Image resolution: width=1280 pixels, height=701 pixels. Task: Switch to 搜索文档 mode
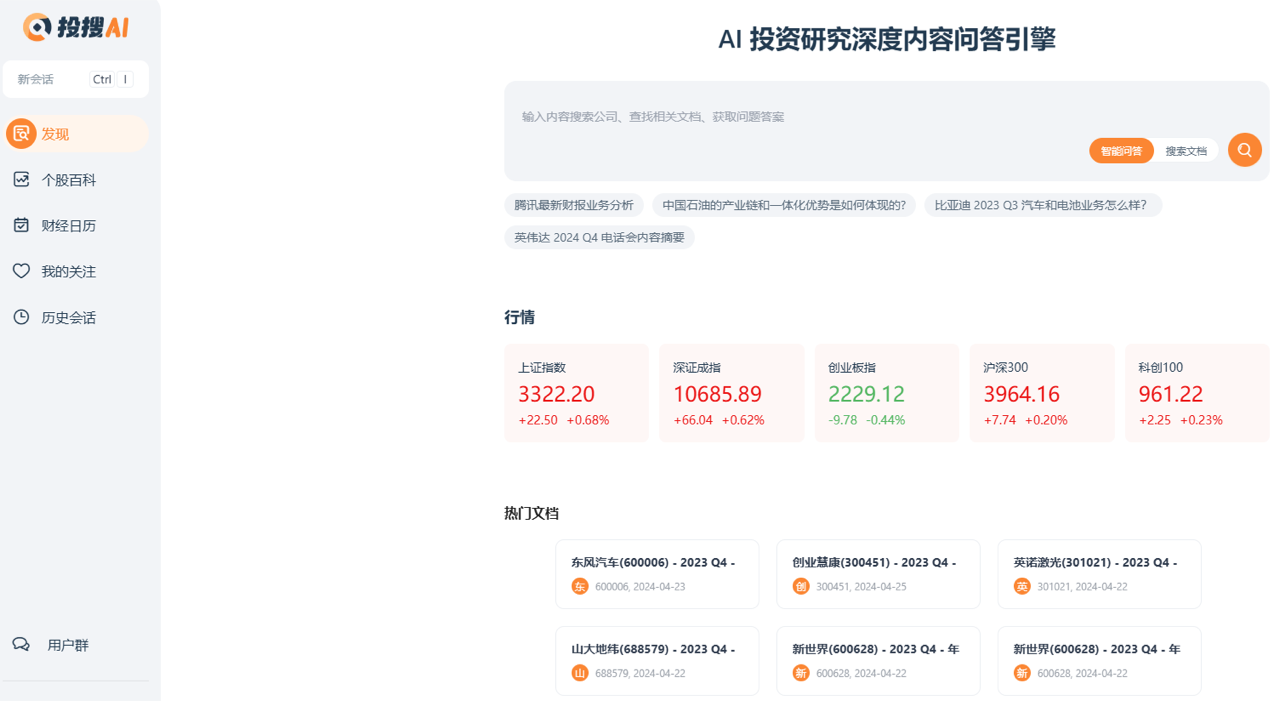click(x=1186, y=151)
